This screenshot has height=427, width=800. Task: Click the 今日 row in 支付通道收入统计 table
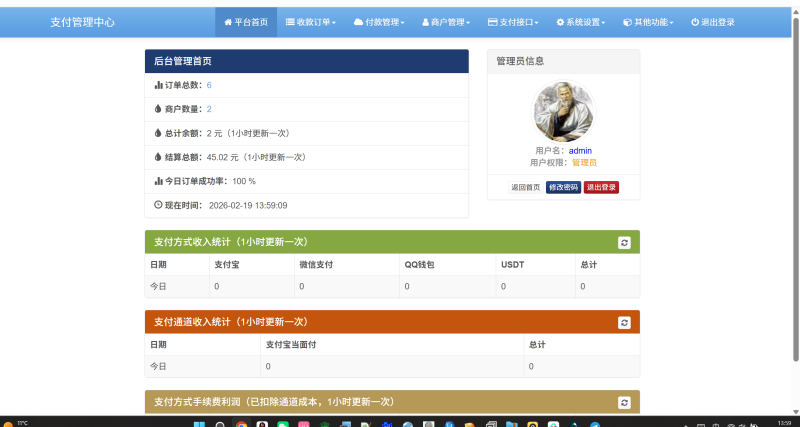point(392,366)
